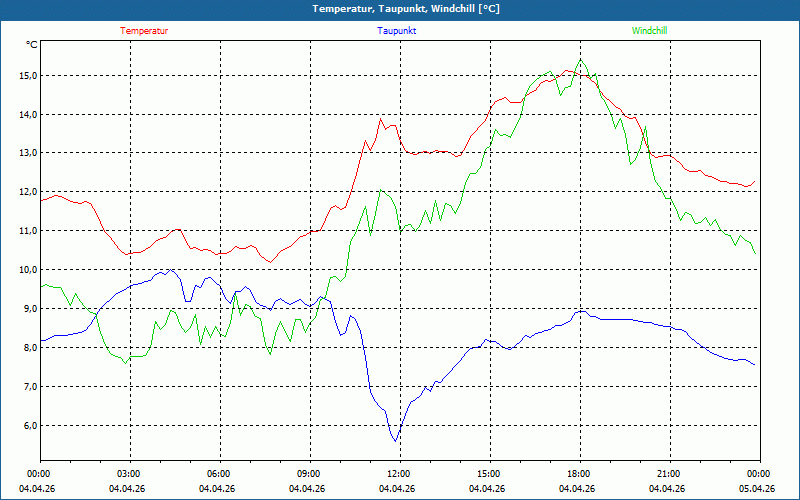Click the green Windchill legend label

[649, 31]
